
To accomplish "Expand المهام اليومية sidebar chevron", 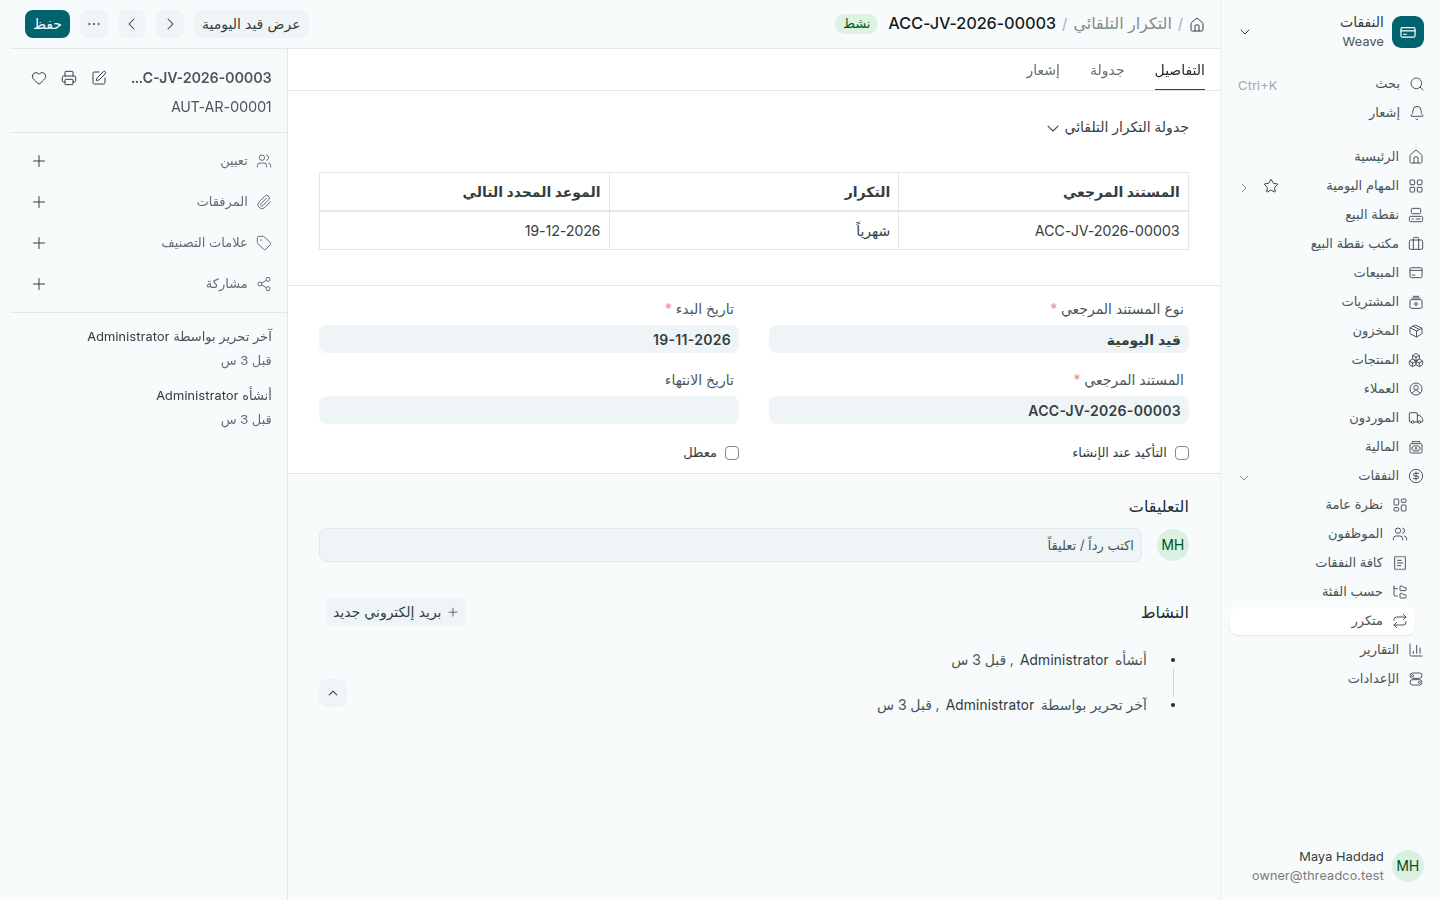I will pyautogui.click(x=1244, y=187).
